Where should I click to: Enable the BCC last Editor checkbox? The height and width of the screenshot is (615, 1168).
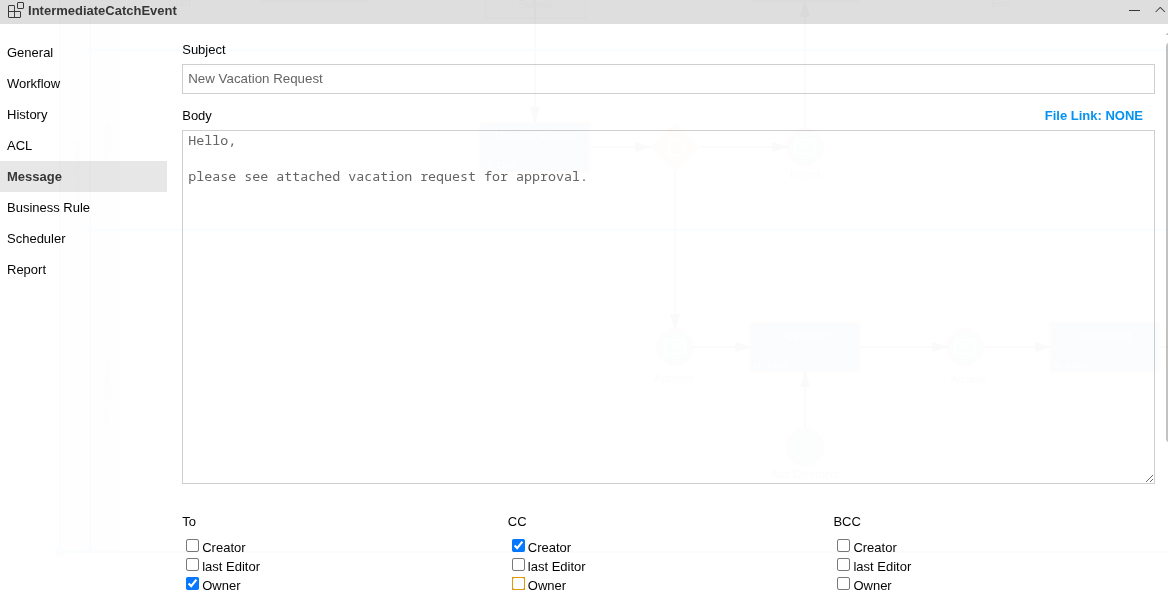point(844,565)
